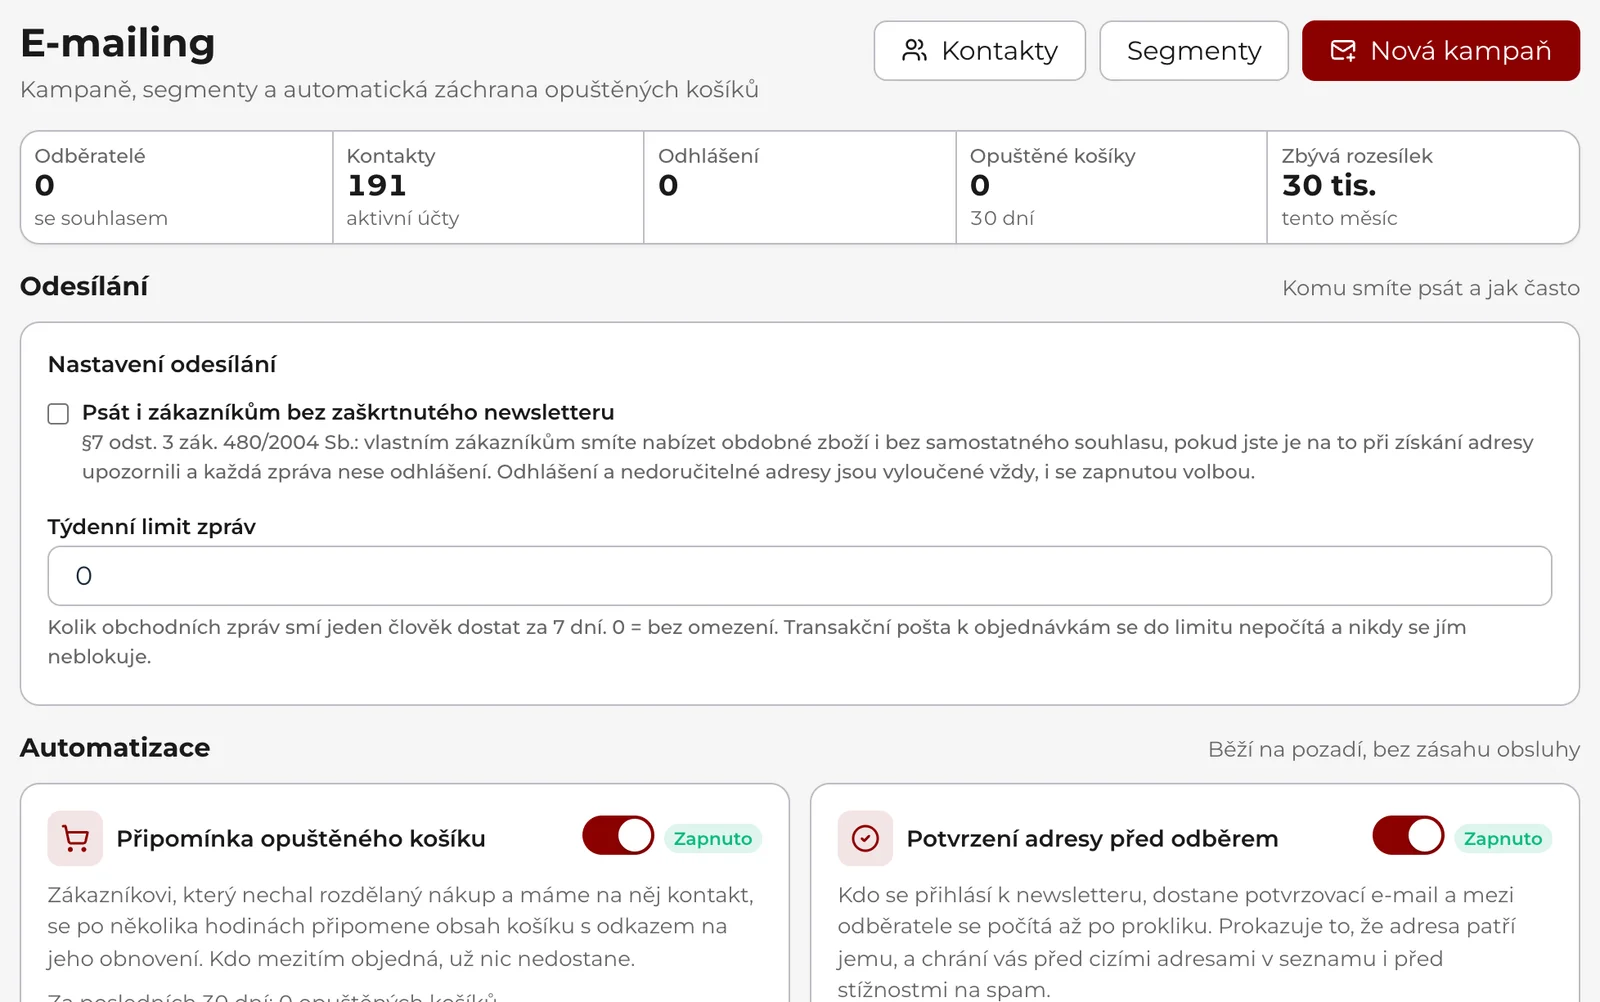
Task: Click the Potvrzení adresy před odběrem title
Action: [1092, 839]
